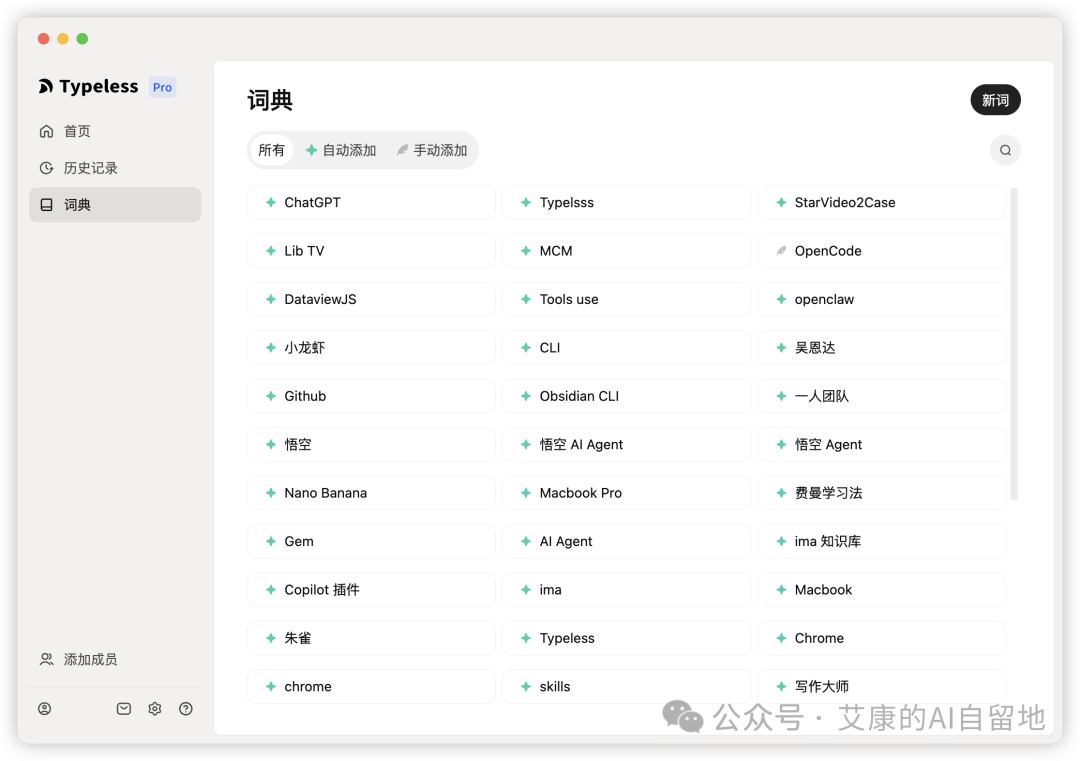Open the Lib TV dictionary entry
Viewport: 1080px width, 761px height.
[x=371, y=251]
